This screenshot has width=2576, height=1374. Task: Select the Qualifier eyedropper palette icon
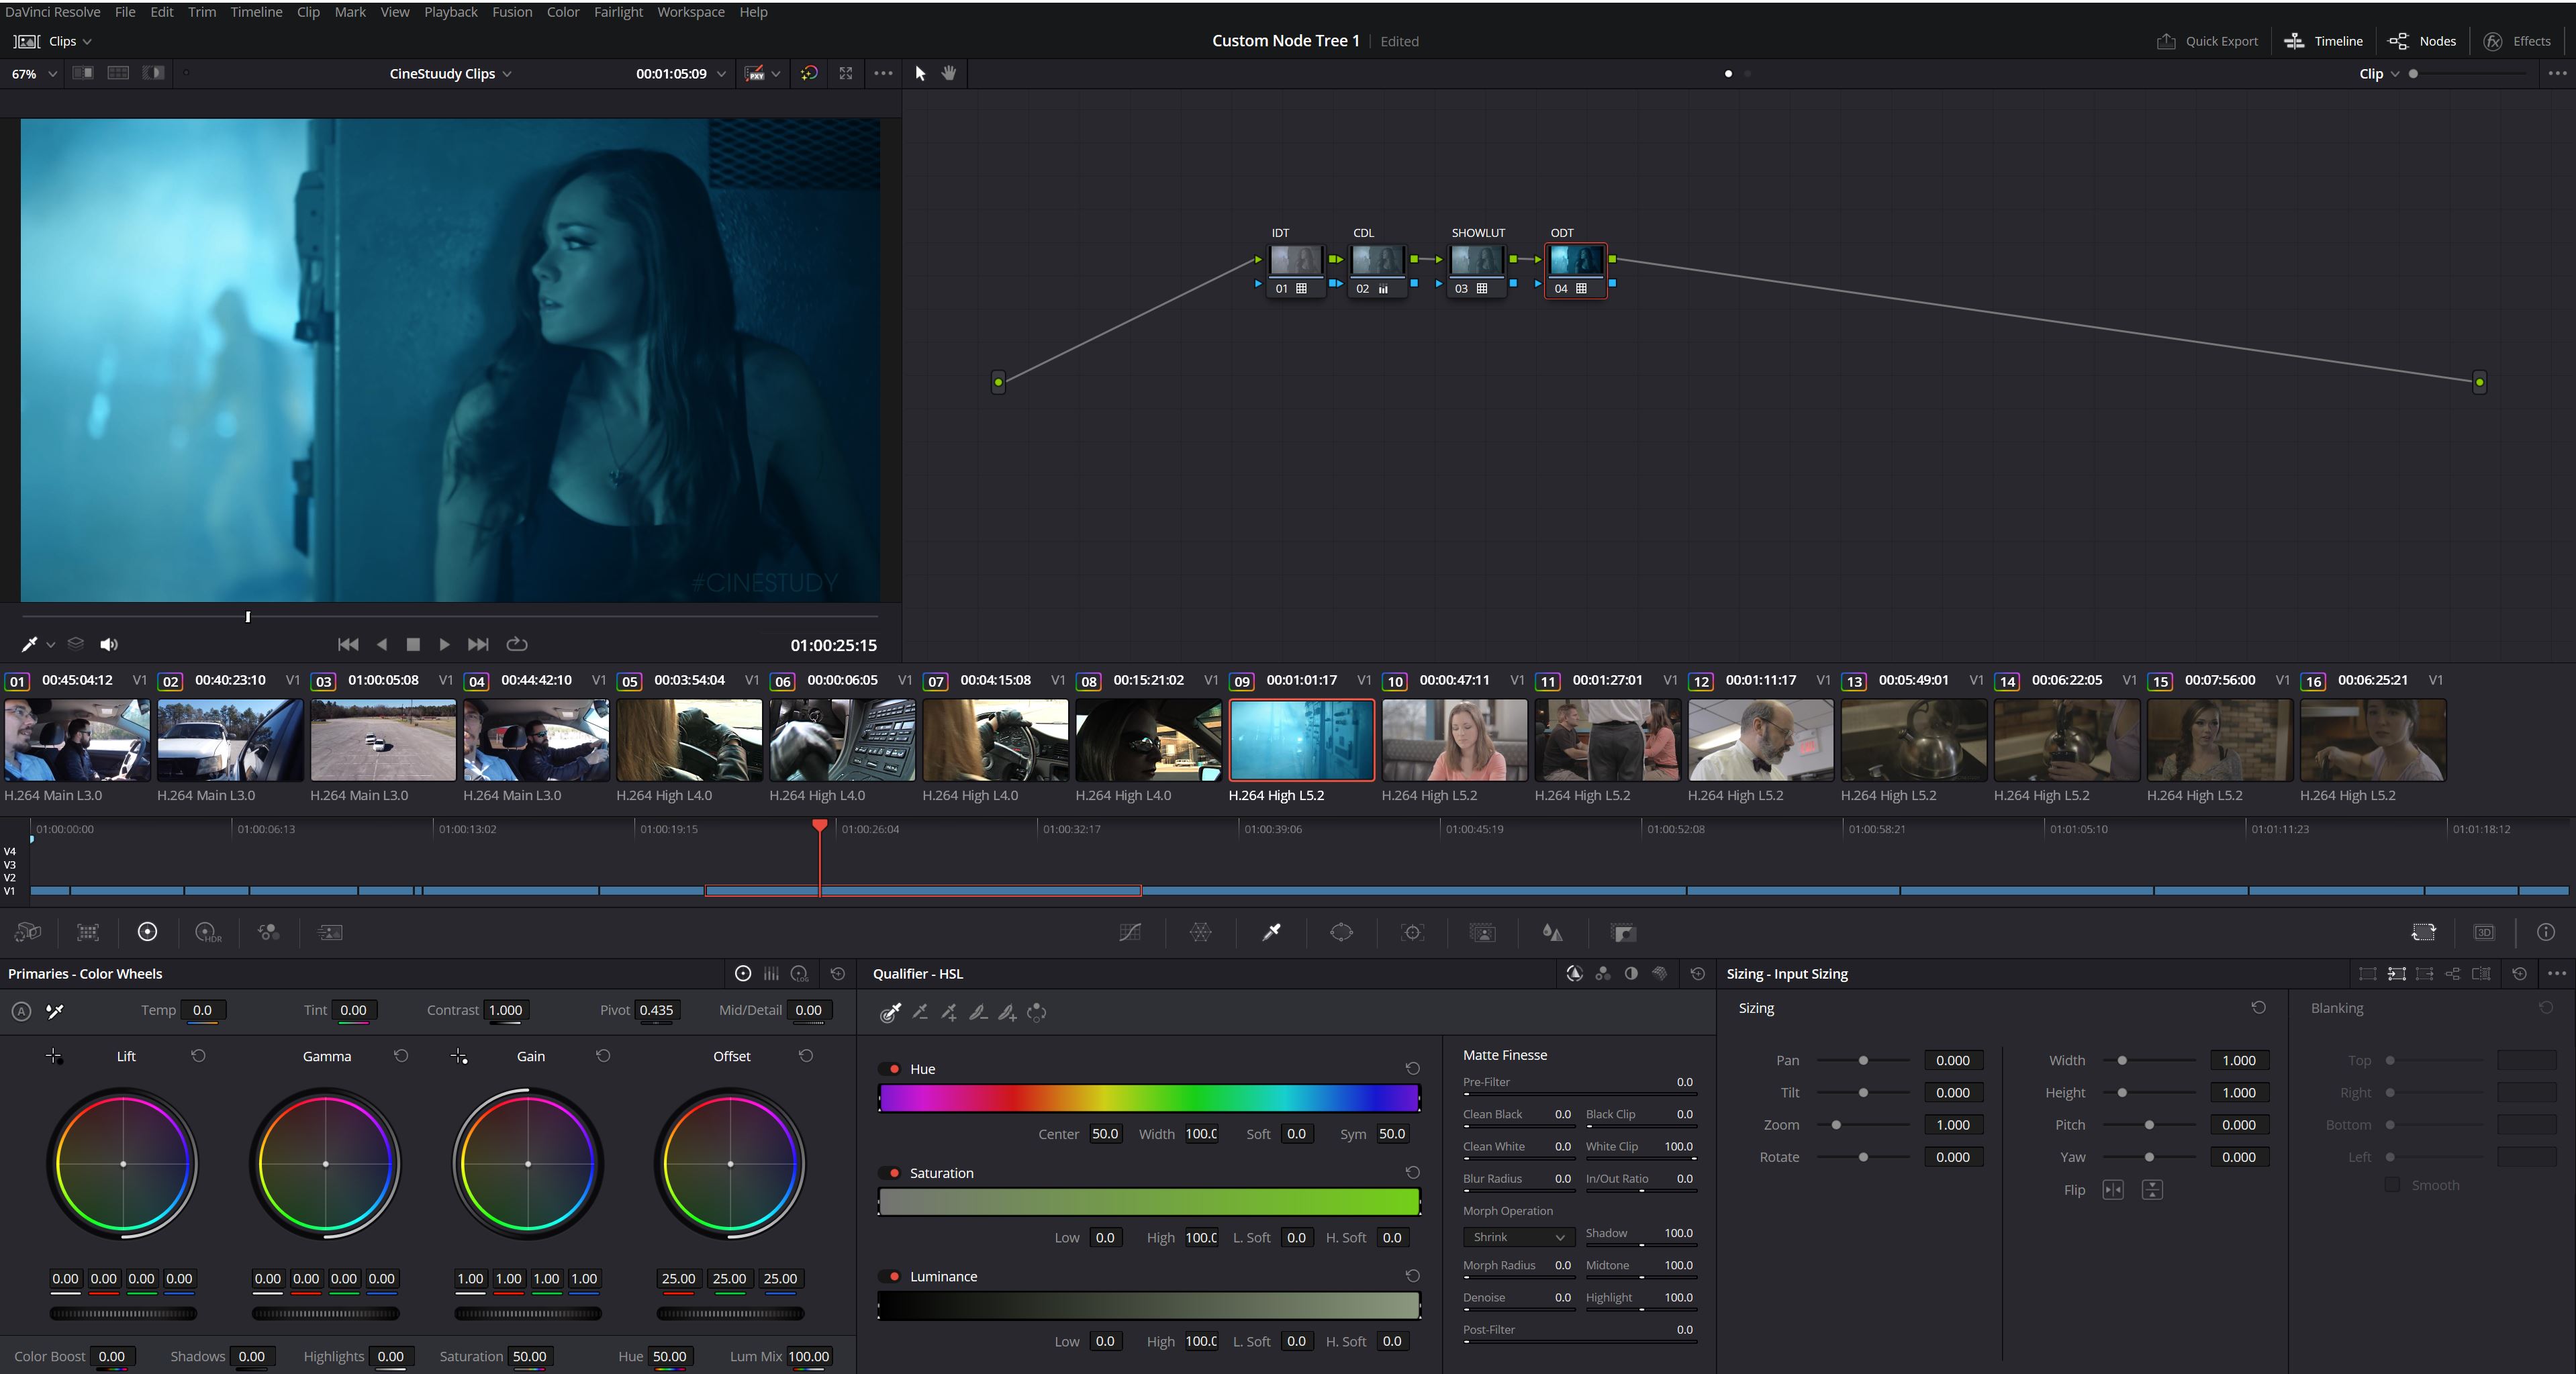click(1271, 932)
